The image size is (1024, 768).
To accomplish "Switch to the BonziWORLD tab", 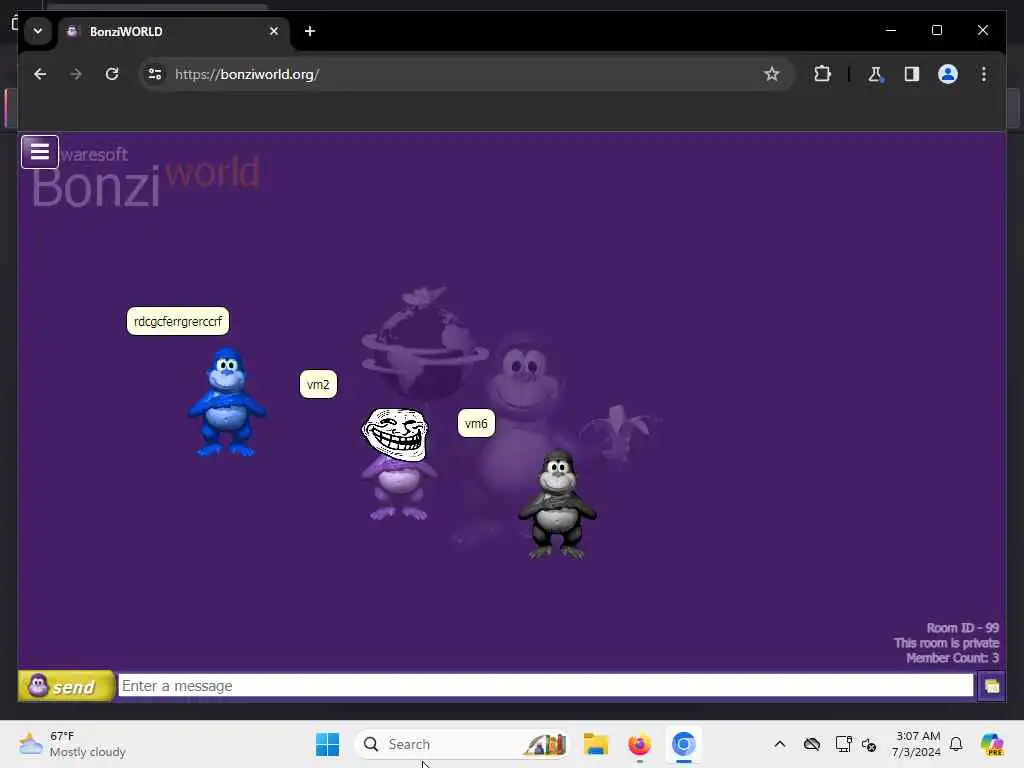I will click(173, 31).
